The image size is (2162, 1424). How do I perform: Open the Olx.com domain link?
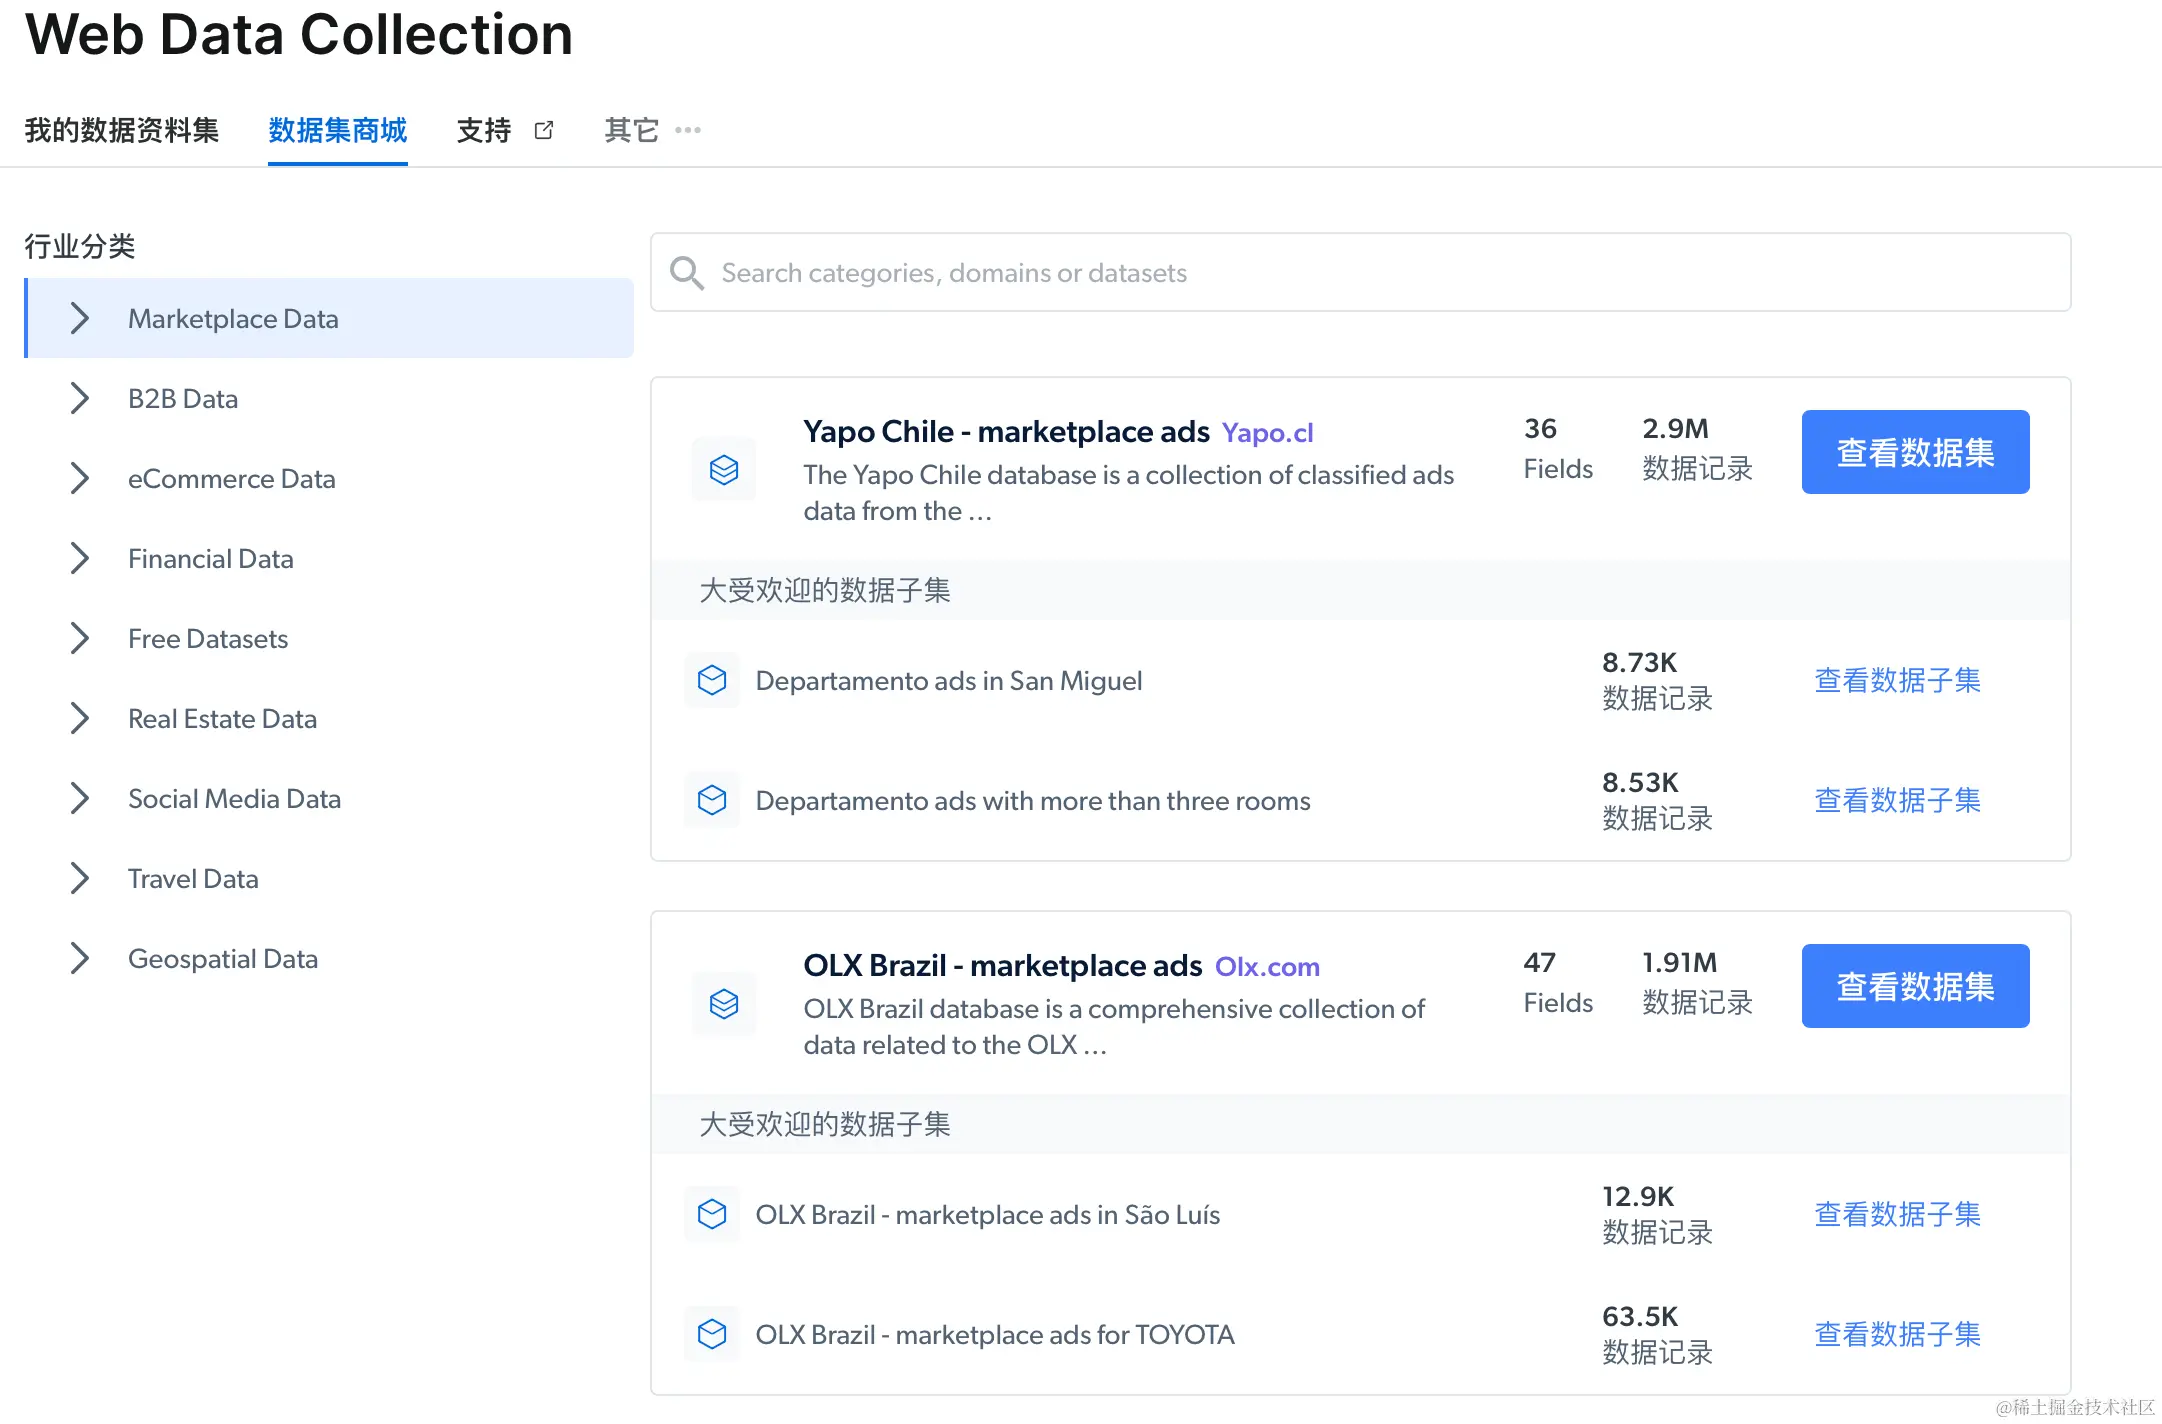(1266, 966)
